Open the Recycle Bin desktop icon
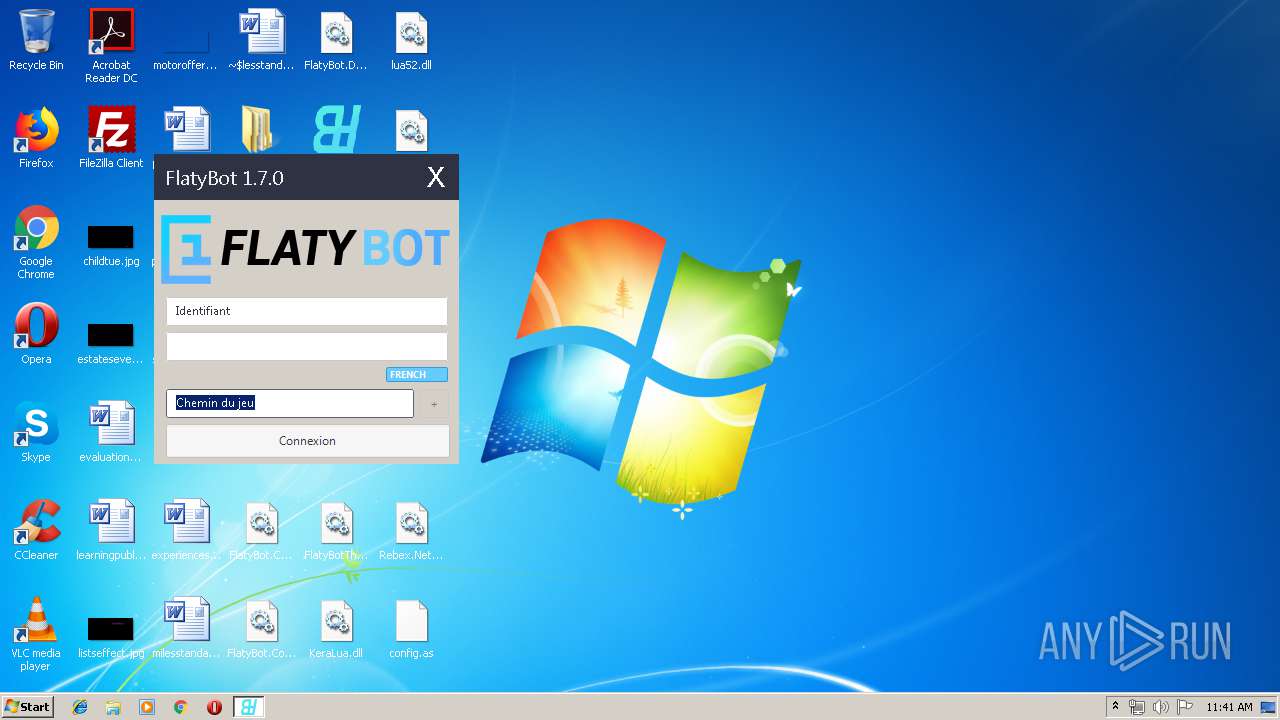Viewport: 1280px width, 720px height. (x=36, y=41)
